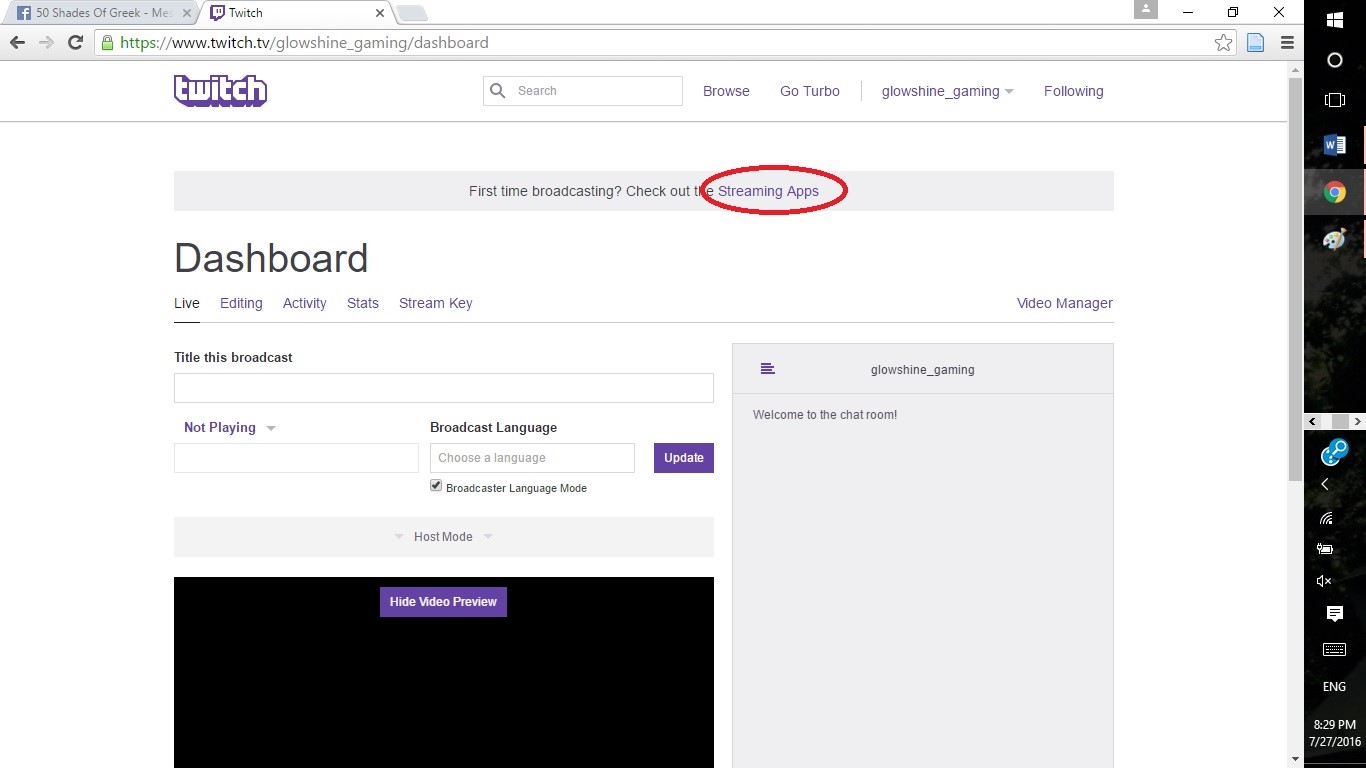Screen dimensions: 1366x768
Task: Click ENG language indicator
Action: (x=1334, y=687)
